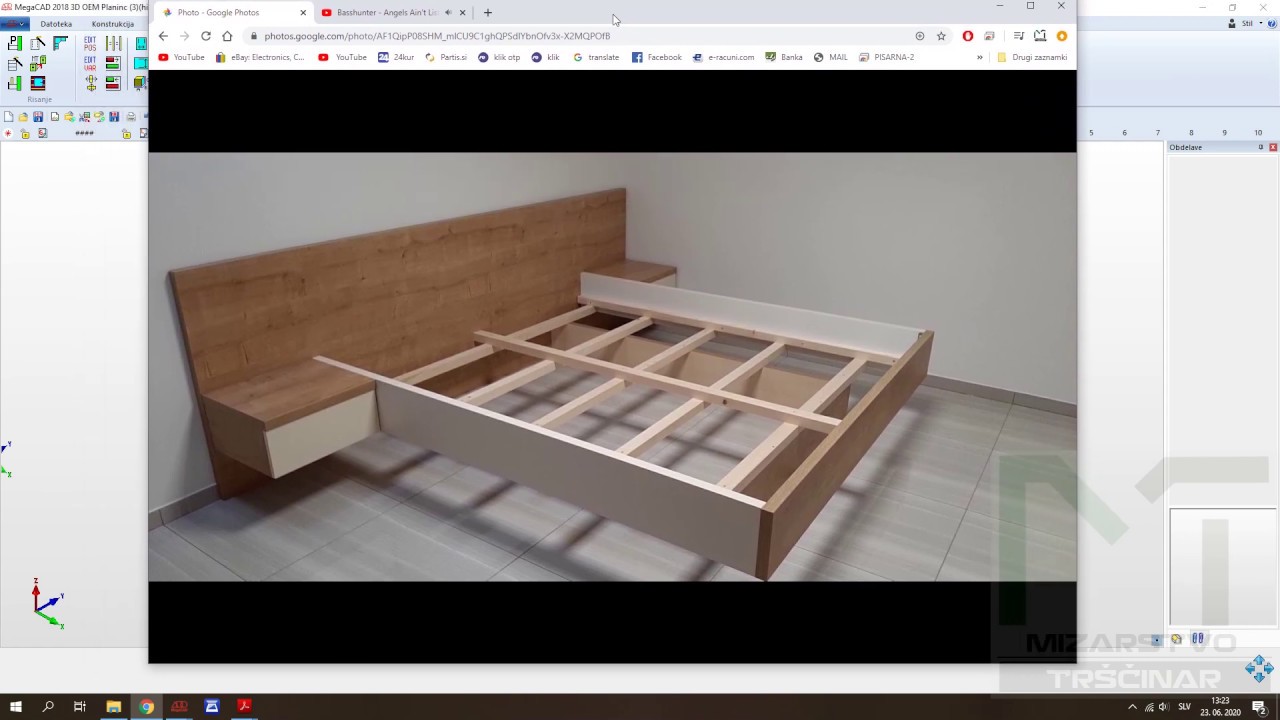Open the Konstrukcija tab in MegaCAD
Viewport: 1280px width, 720px height.
[x=113, y=24]
